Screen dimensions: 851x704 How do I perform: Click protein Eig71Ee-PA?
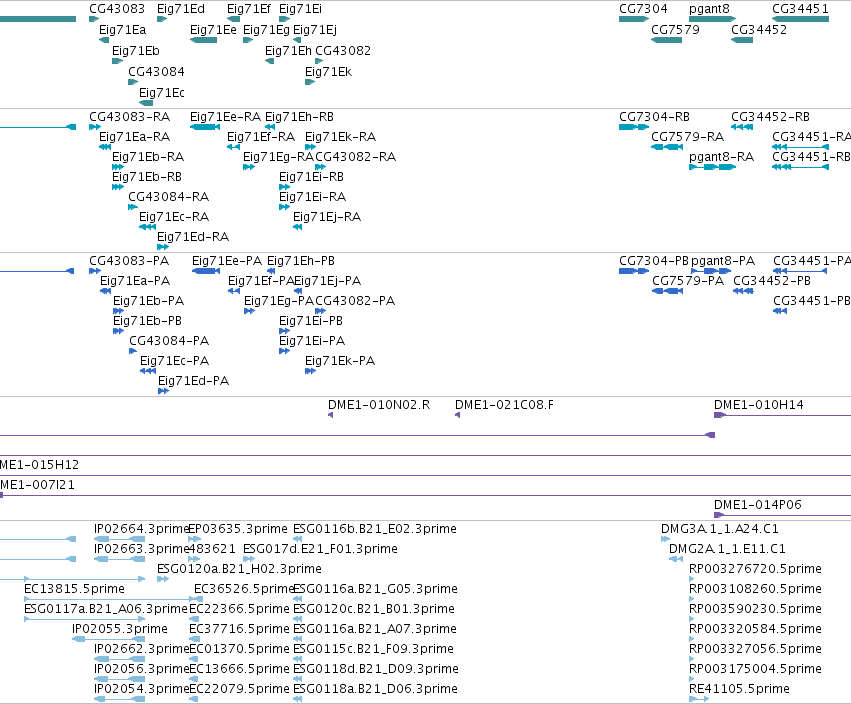(227, 261)
